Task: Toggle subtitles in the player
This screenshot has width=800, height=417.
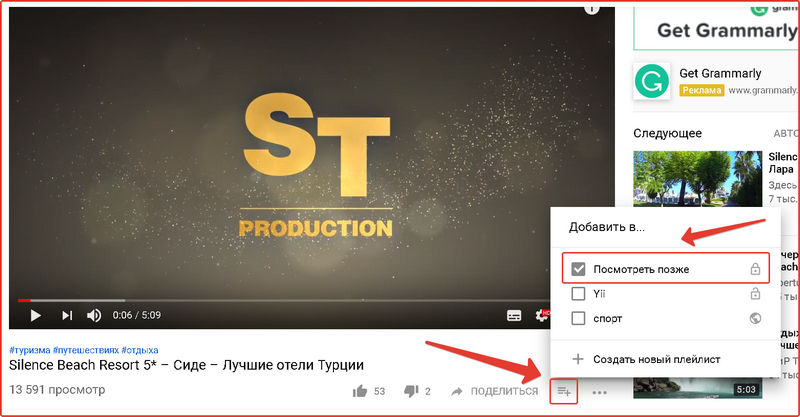Action: click(x=514, y=315)
